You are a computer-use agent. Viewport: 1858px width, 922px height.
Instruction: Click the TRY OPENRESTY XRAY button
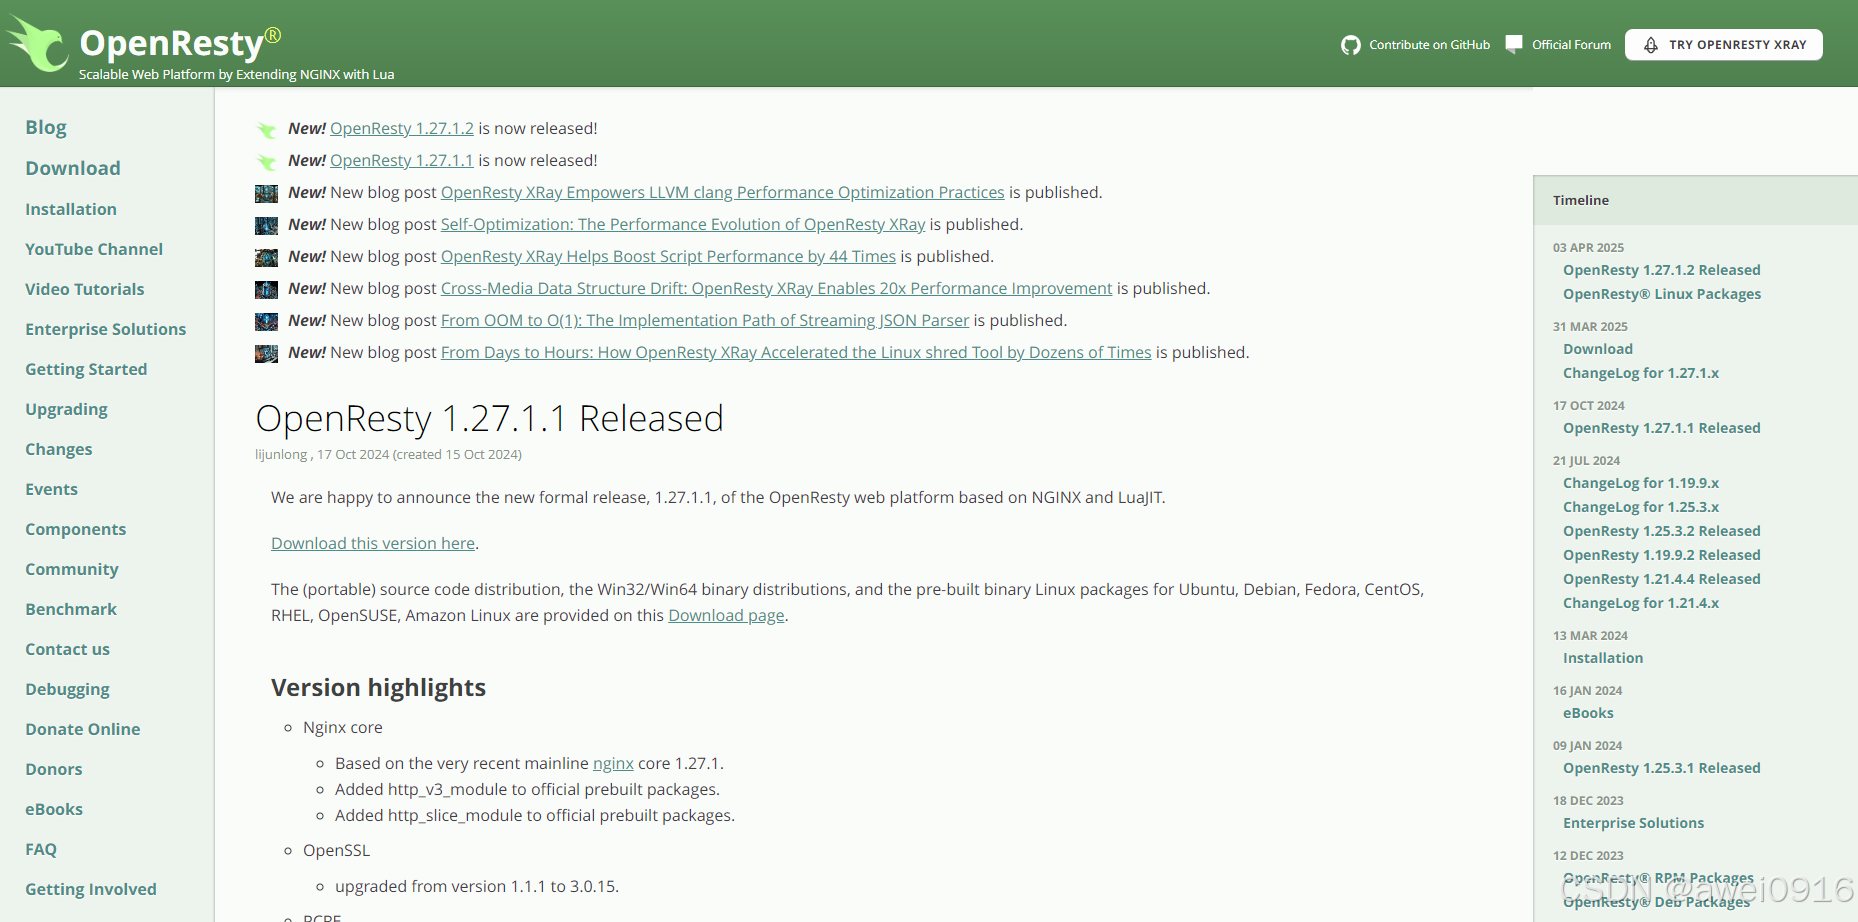point(1724,45)
